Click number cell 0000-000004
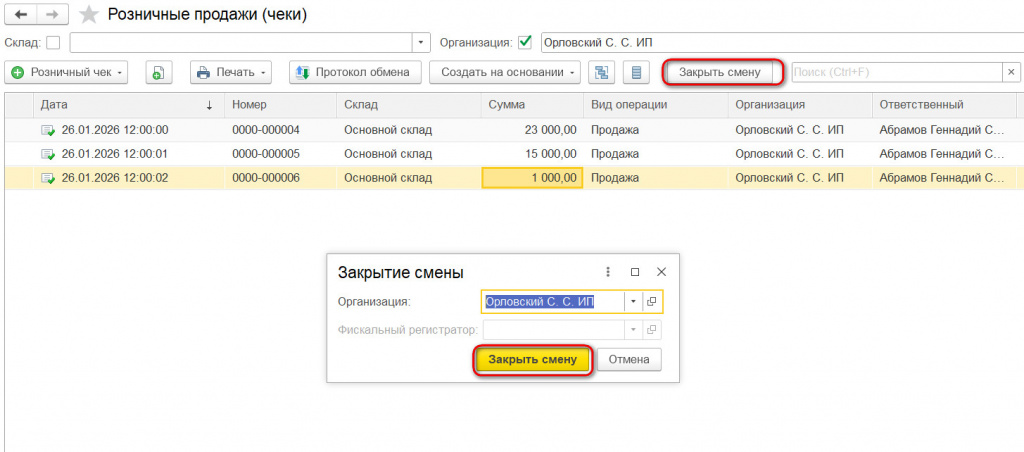The width and height of the screenshot is (1024, 452). click(x=266, y=130)
